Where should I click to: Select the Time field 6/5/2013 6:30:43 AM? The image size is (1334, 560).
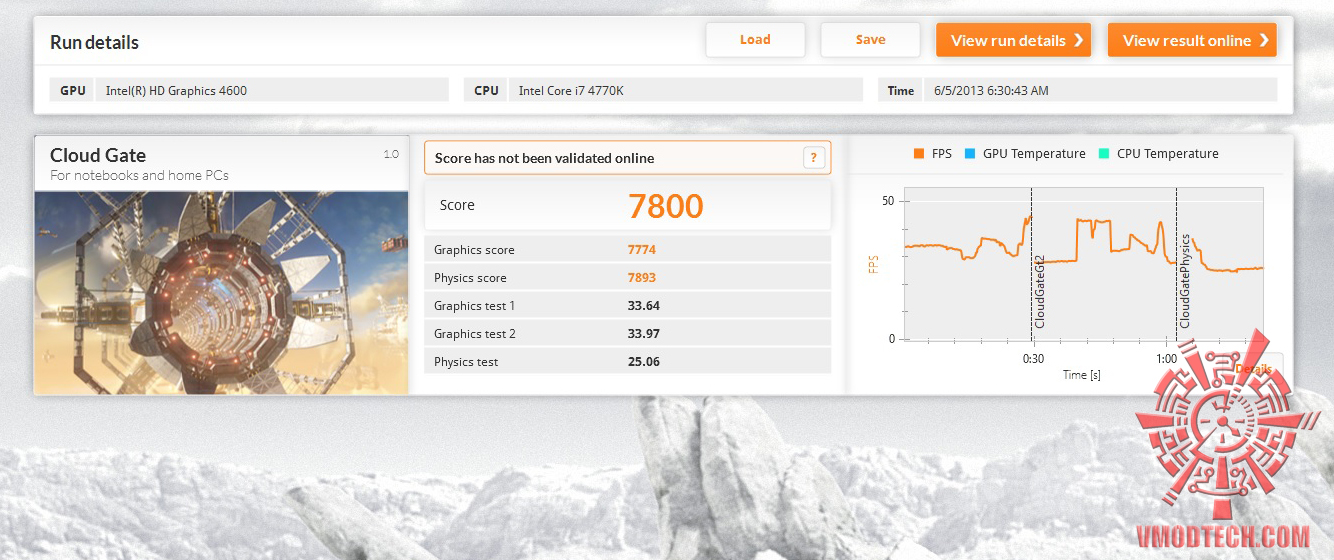tap(1100, 90)
